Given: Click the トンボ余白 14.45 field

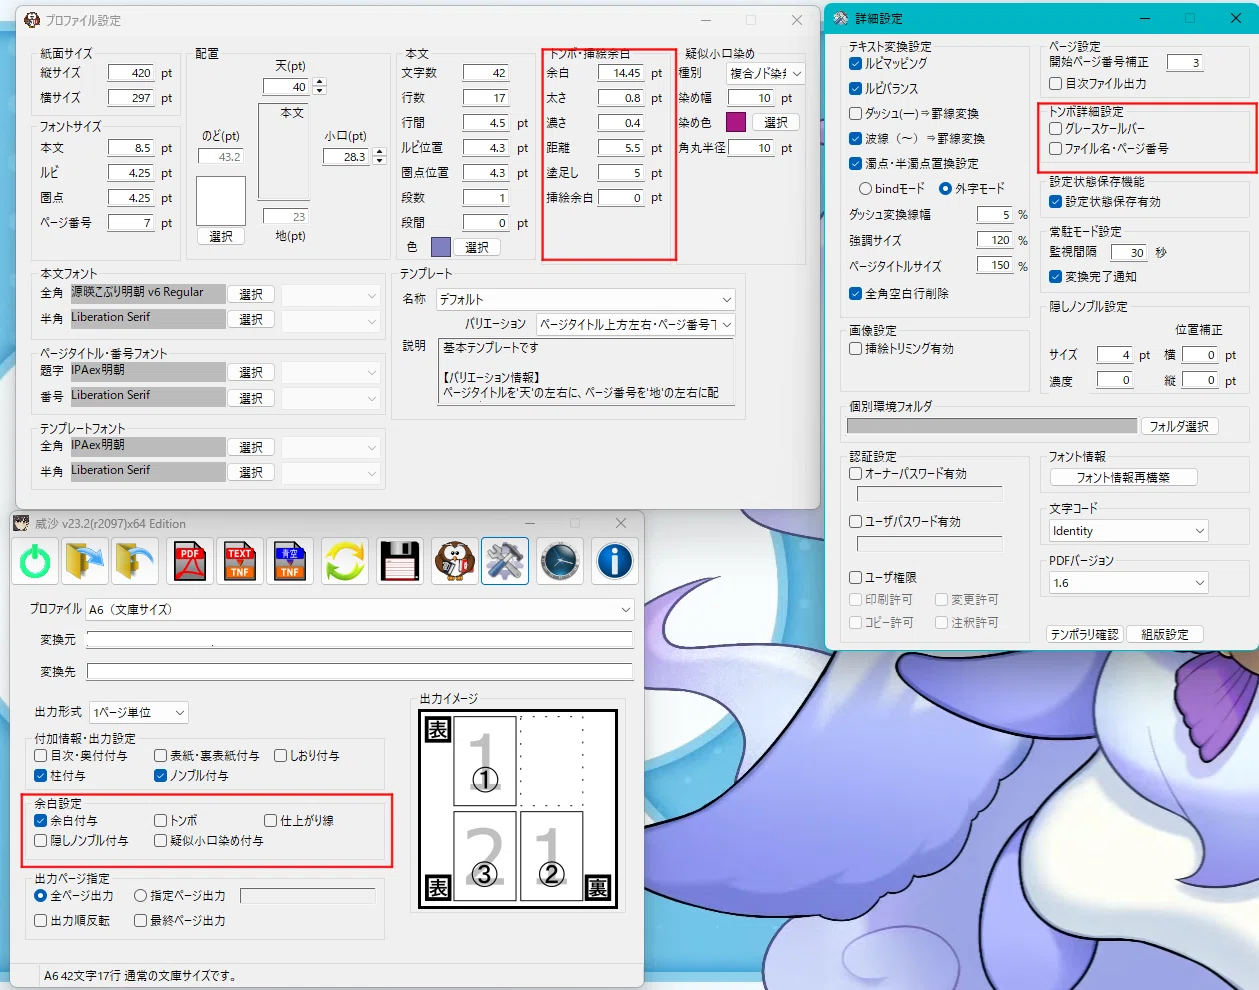Looking at the screenshot, I should click(x=621, y=73).
